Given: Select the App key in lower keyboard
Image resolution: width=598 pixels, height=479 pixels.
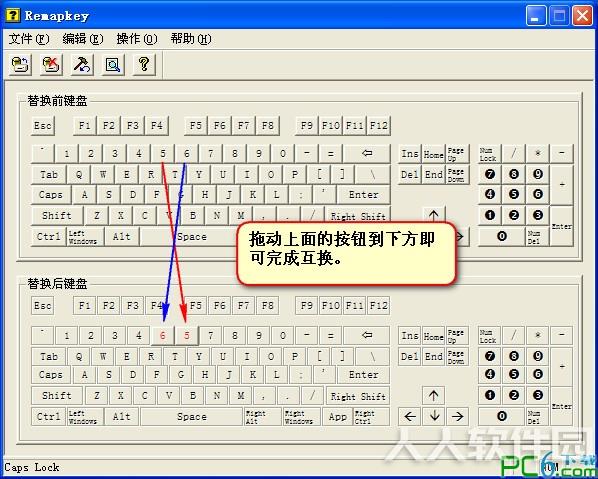Looking at the screenshot, I should (x=338, y=416).
